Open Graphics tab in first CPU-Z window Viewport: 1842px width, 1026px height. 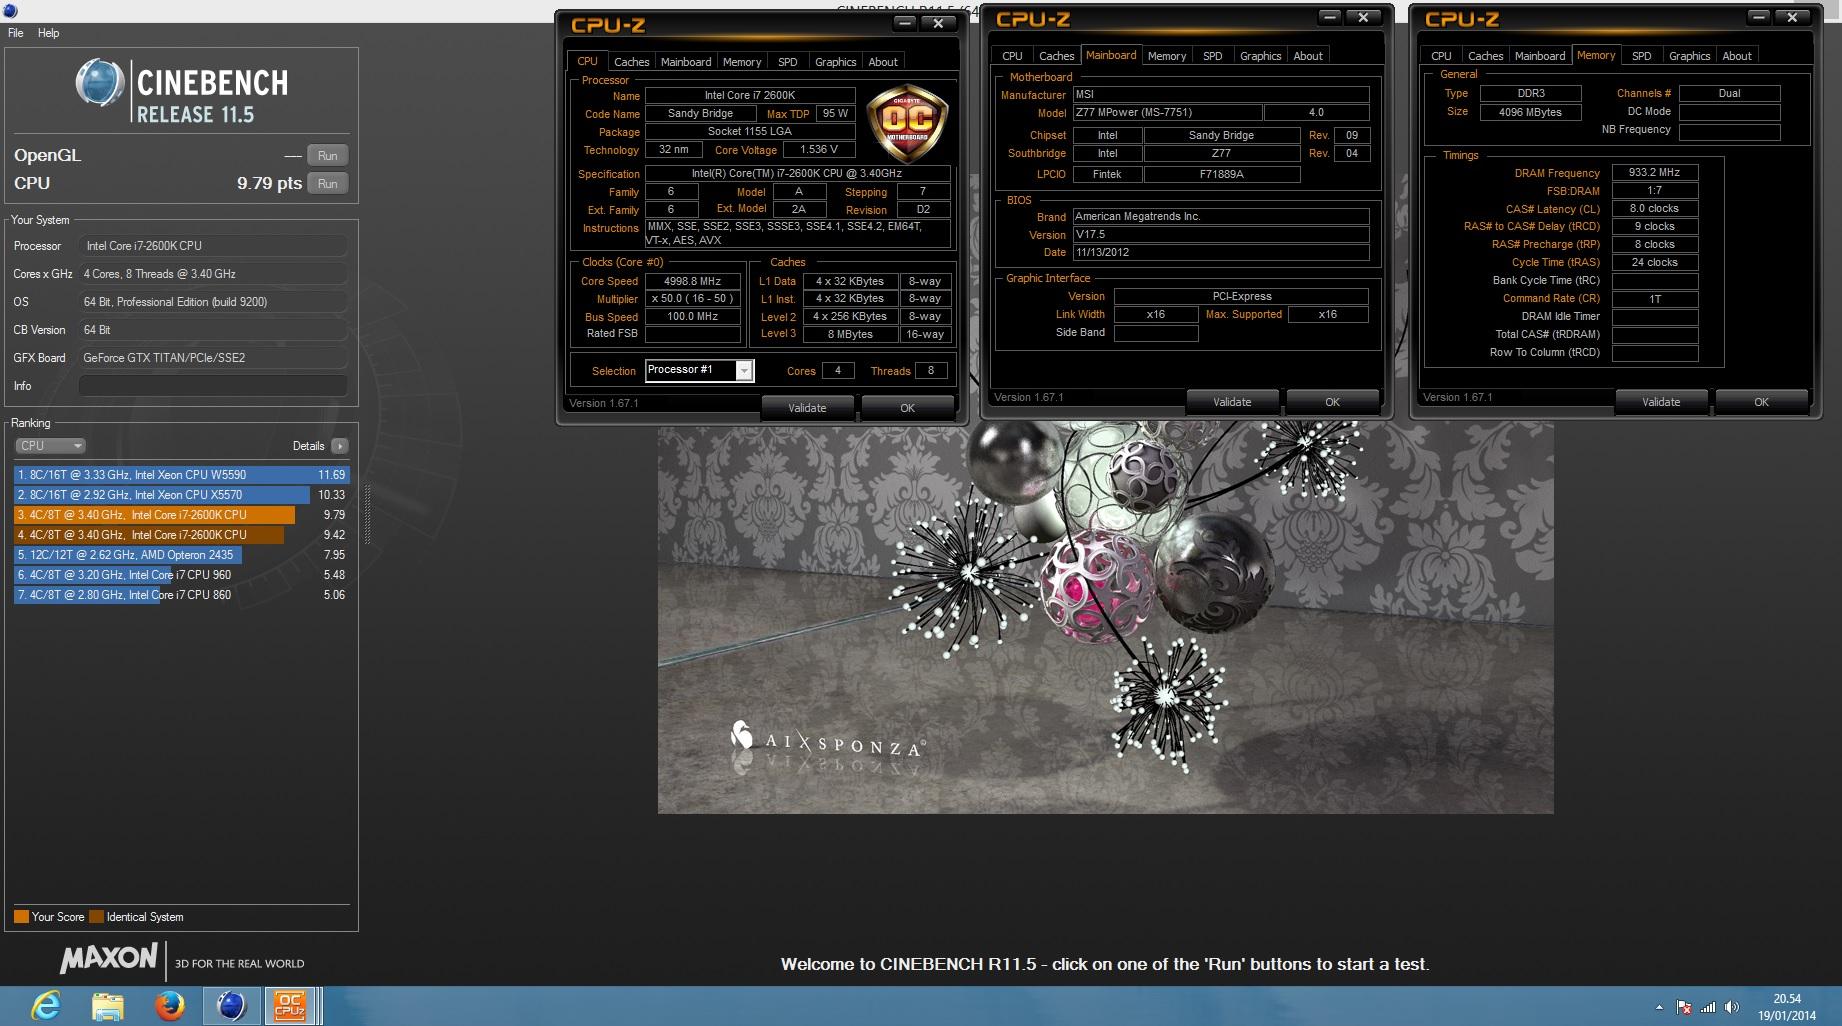click(x=835, y=62)
